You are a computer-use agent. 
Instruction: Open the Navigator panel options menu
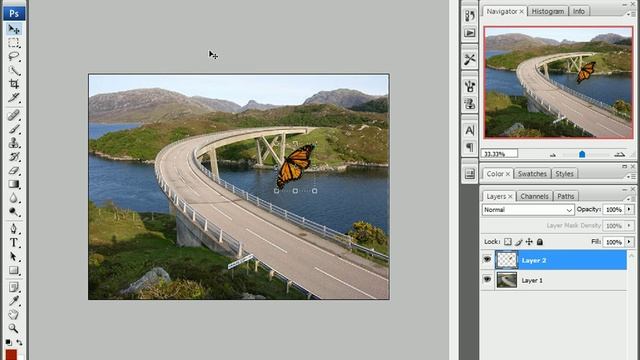tap(631, 14)
